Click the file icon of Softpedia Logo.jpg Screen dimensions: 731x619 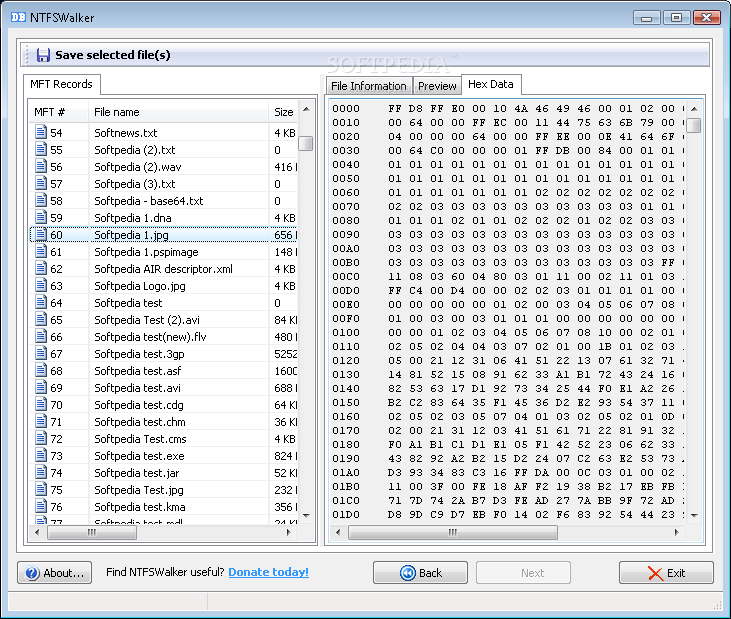point(41,285)
